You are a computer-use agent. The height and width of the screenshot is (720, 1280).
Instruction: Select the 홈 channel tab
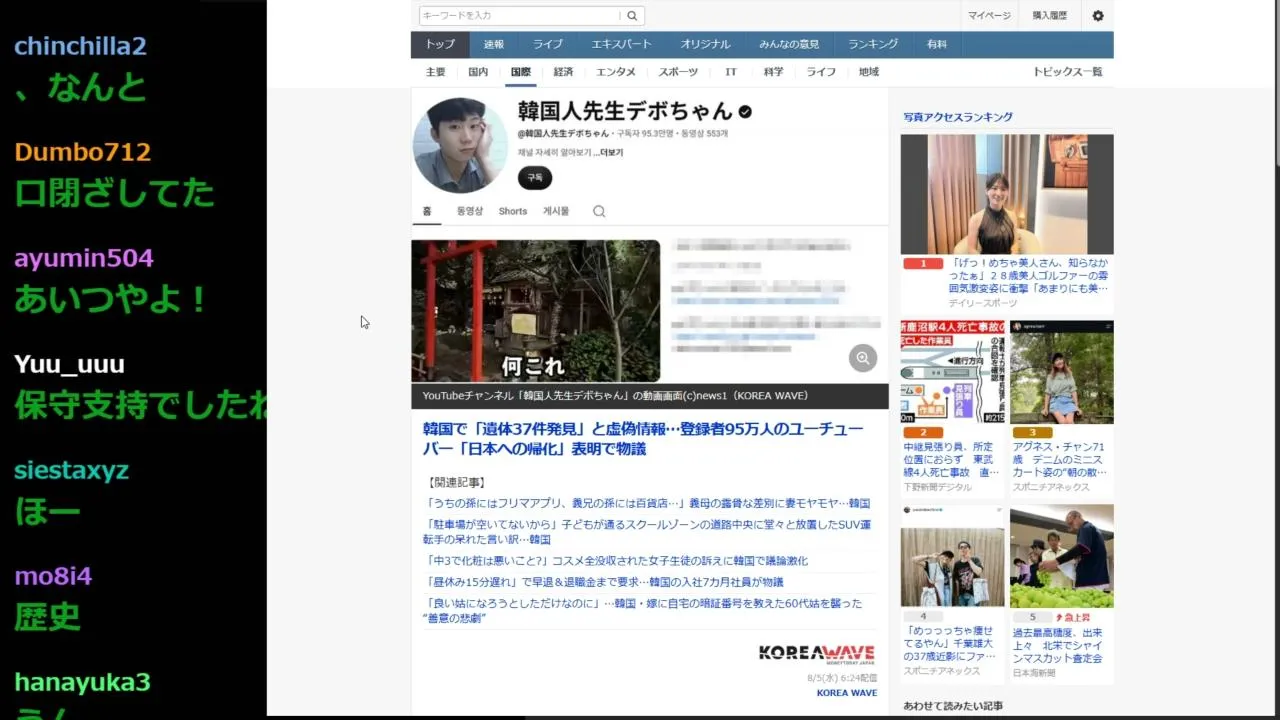point(427,211)
